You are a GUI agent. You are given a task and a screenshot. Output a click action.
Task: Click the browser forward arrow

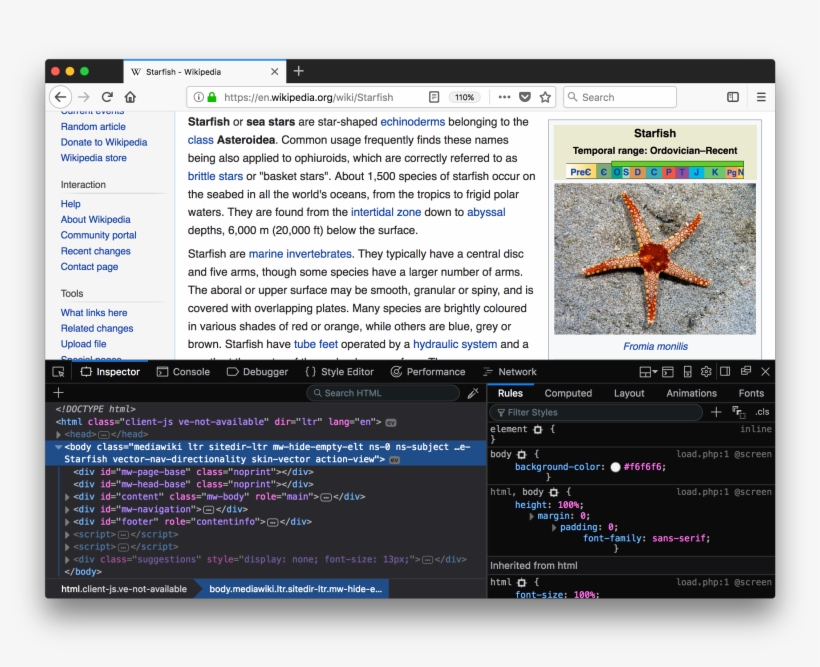tap(84, 97)
